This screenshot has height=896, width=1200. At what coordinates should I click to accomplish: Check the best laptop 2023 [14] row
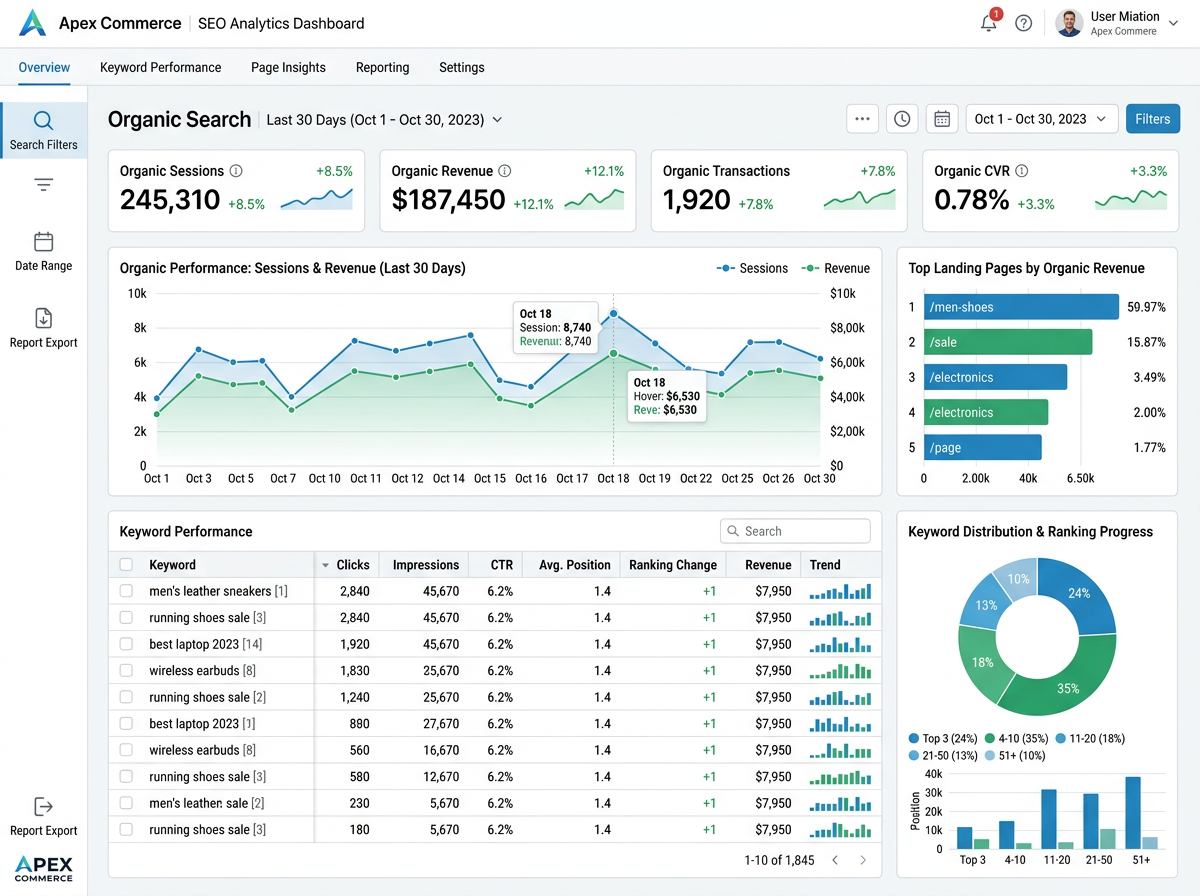(126, 644)
